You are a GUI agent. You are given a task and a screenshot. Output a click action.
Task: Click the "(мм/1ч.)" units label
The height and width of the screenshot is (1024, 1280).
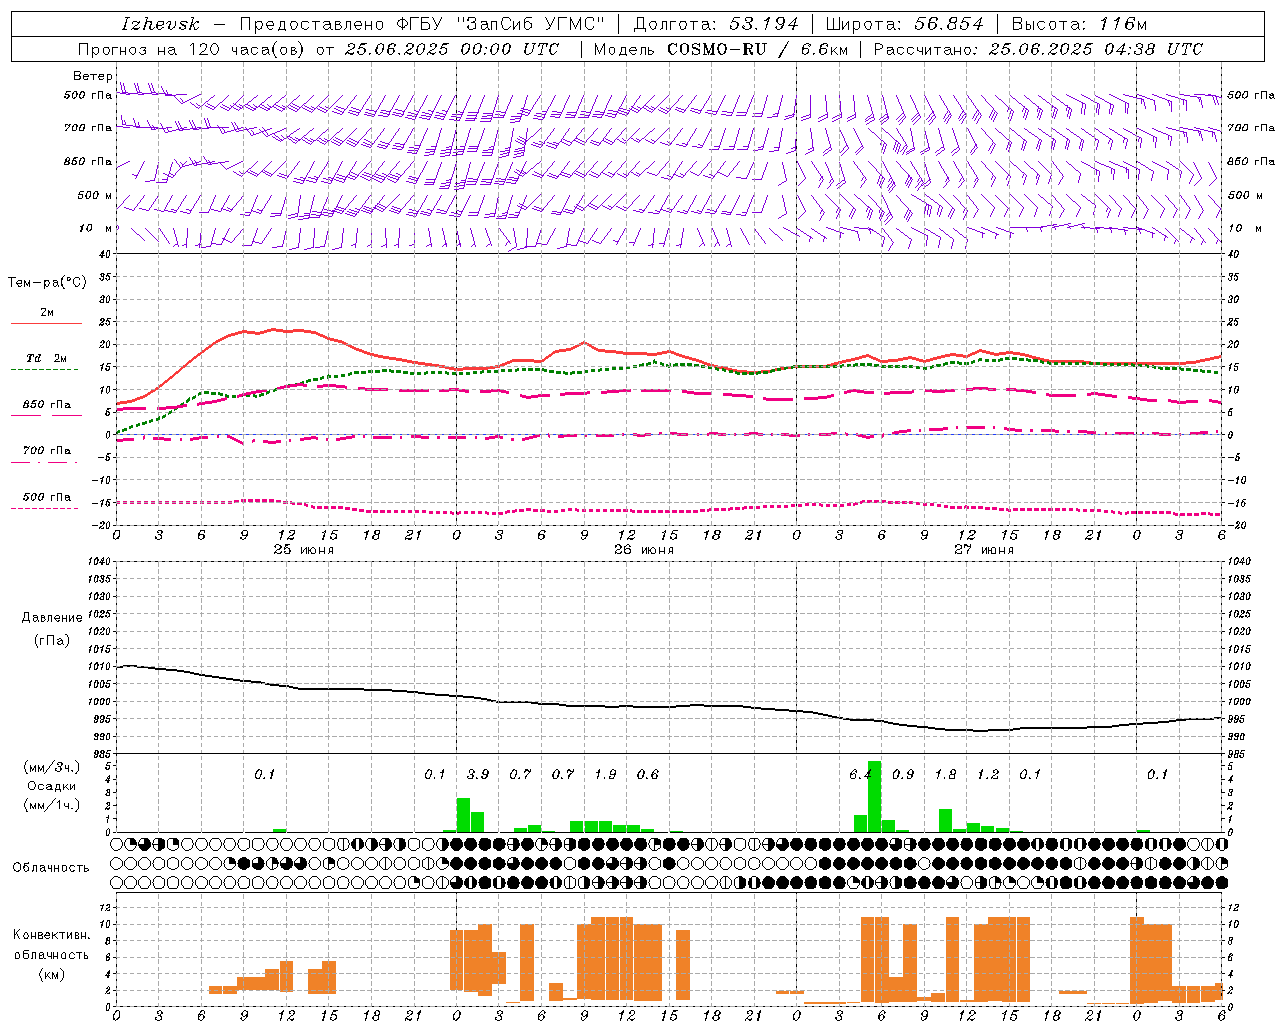[x=51, y=805]
